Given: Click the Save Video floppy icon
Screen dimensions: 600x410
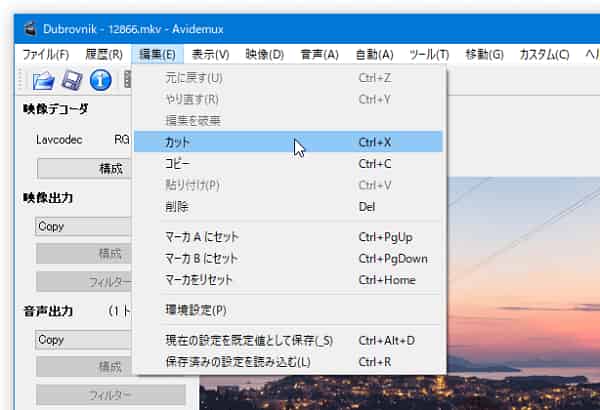Looking at the screenshot, I should (x=72, y=80).
